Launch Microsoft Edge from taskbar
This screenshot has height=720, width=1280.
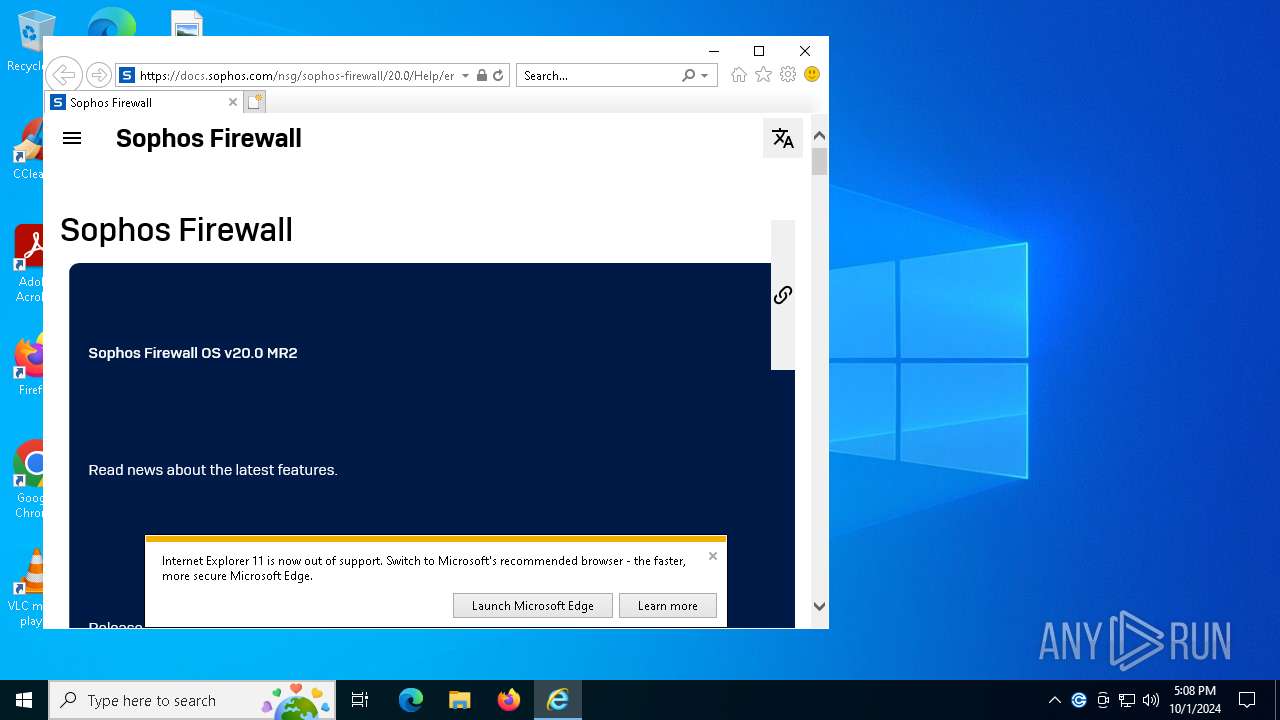[x=411, y=700]
